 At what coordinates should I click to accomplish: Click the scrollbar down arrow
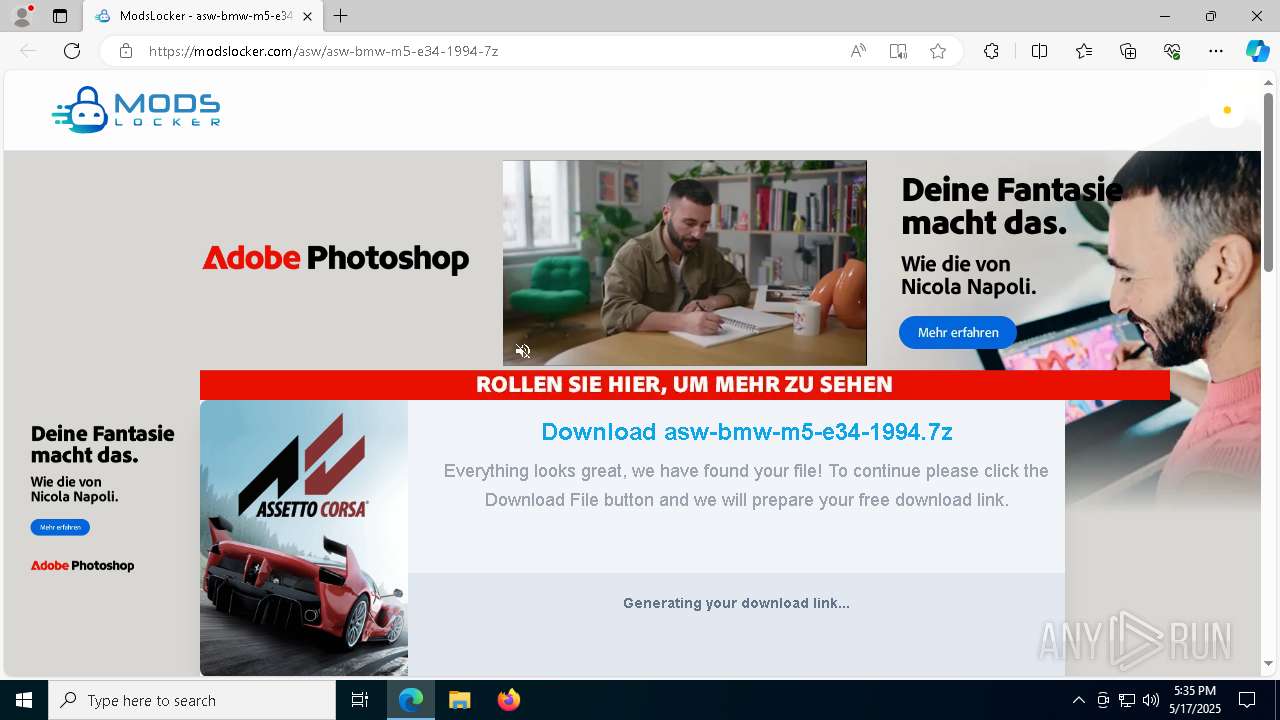point(1268,663)
